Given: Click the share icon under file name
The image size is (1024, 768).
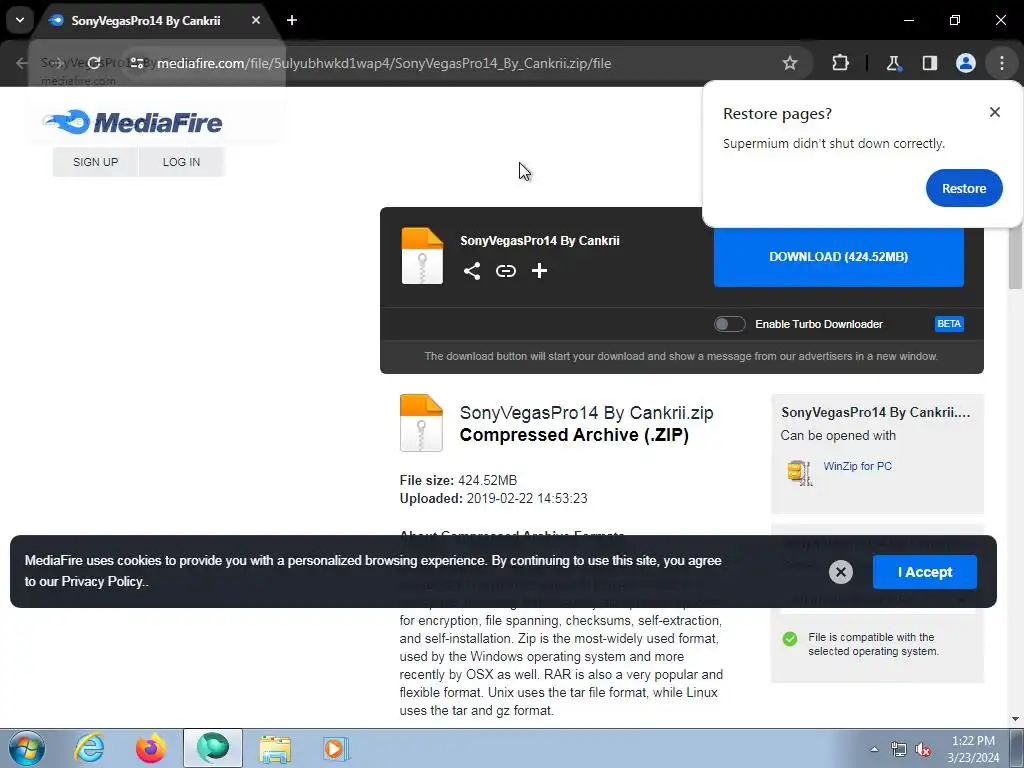Looking at the screenshot, I should pyautogui.click(x=472, y=271).
